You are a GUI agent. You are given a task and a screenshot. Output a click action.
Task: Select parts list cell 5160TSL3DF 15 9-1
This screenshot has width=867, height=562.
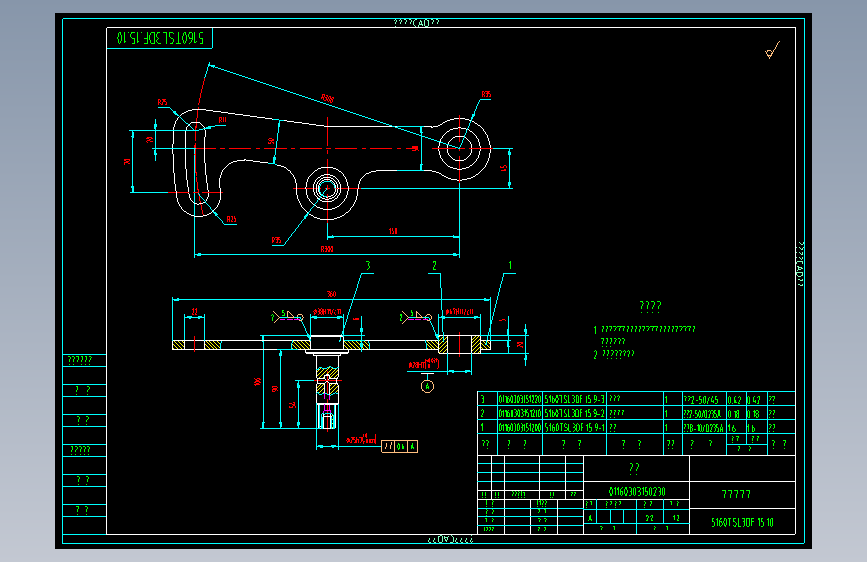[x=574, y=428]
